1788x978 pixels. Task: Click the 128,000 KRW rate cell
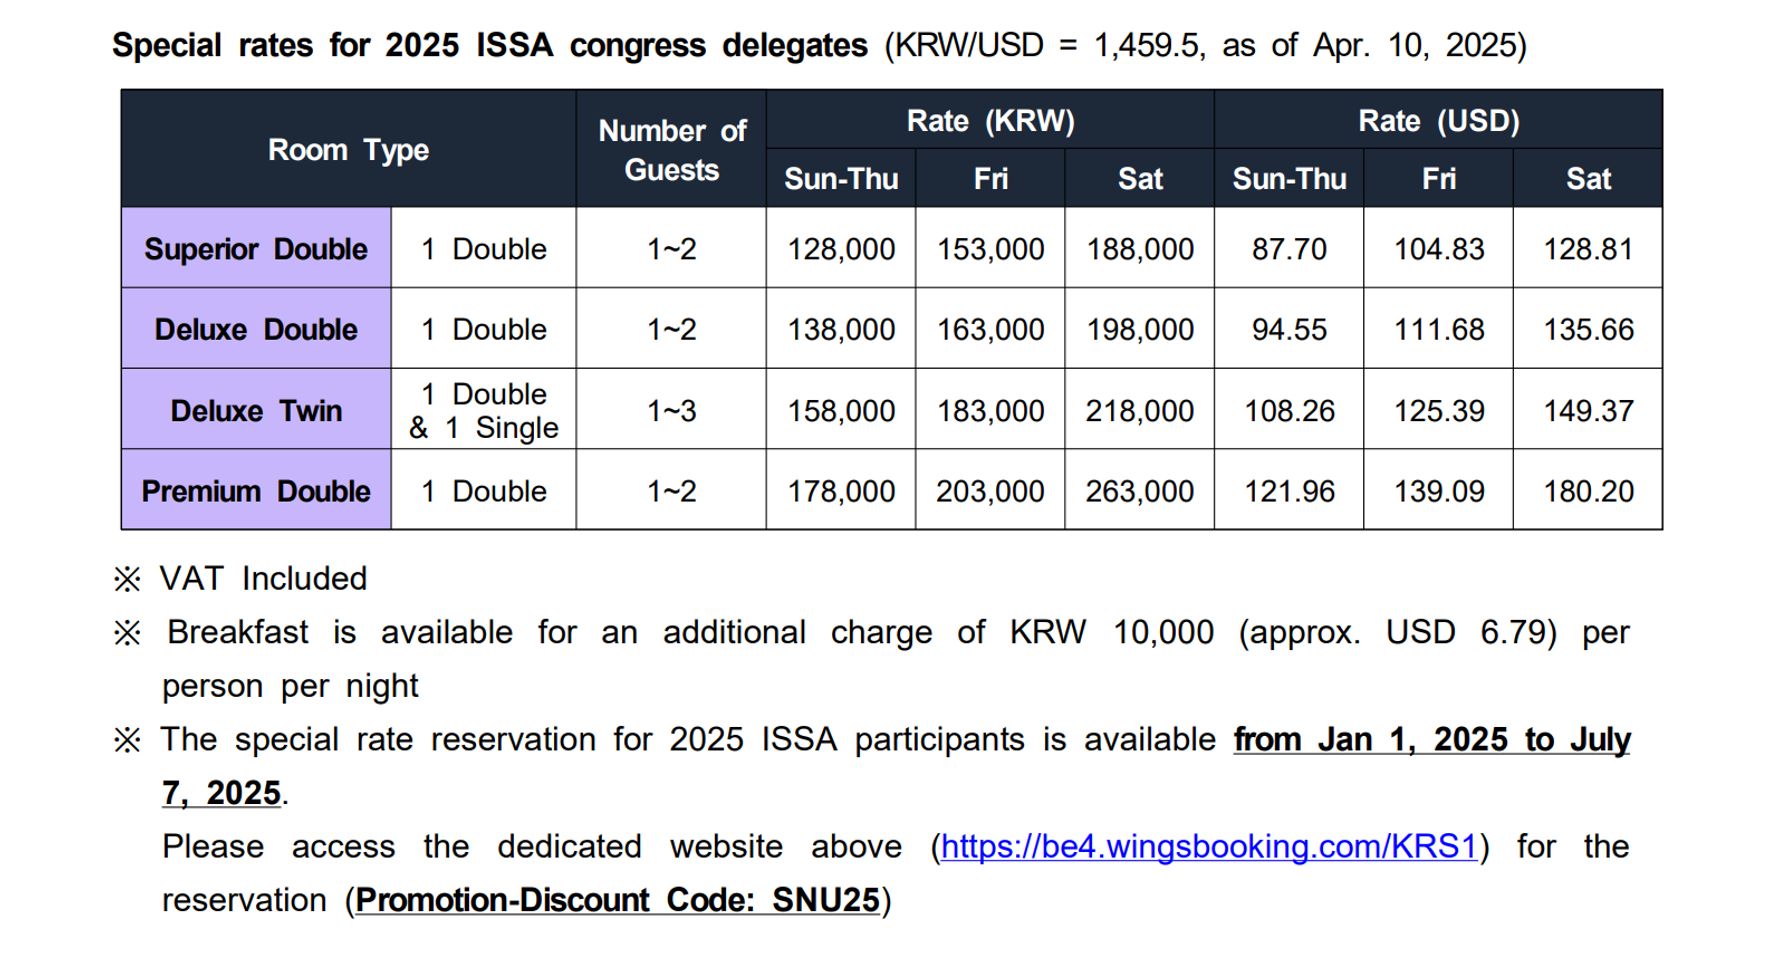point(841,249)
